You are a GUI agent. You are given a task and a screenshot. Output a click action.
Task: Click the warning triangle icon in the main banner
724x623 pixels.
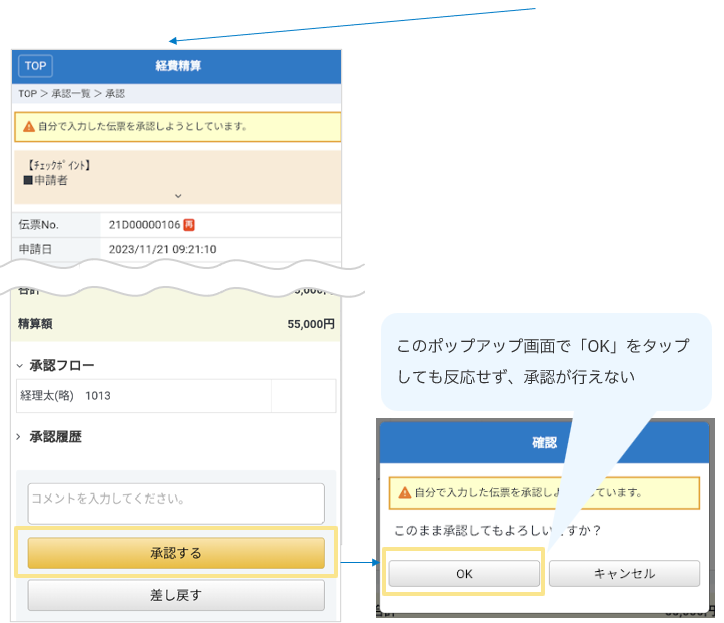pyautogui.click(x=28, y=127)
